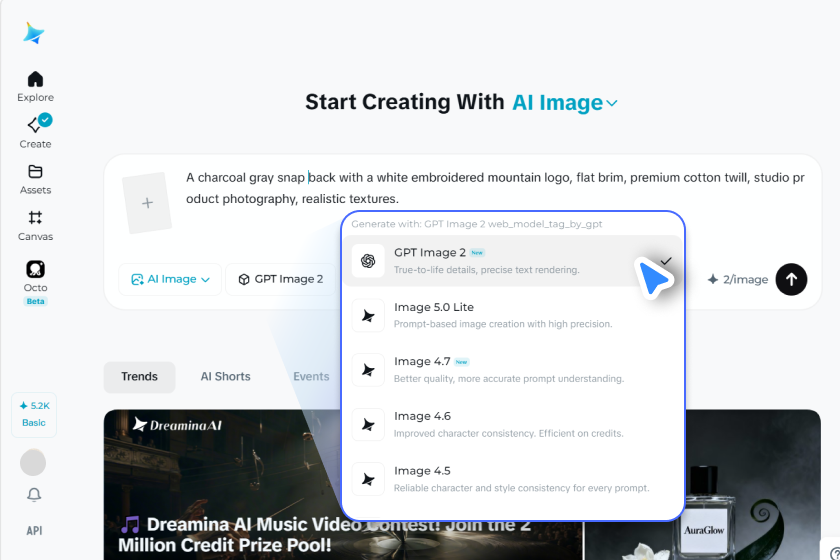Click the GPT Image 2 OpenAI icon

tap(368, 261)
